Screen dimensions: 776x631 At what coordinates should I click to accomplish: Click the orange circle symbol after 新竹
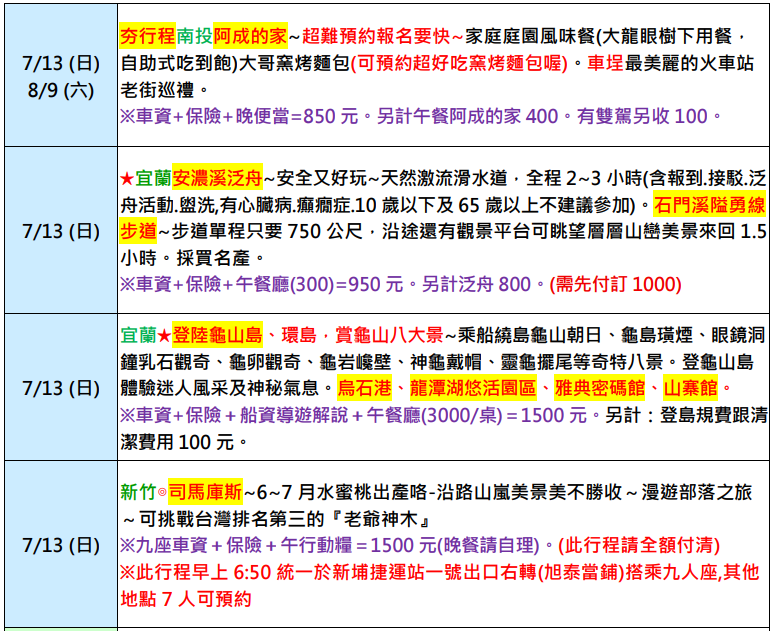click(x=162, y=491)
